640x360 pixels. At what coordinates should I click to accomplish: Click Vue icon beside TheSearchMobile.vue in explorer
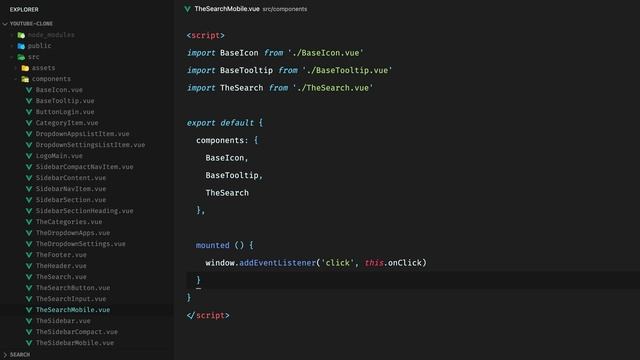(29, 310)
